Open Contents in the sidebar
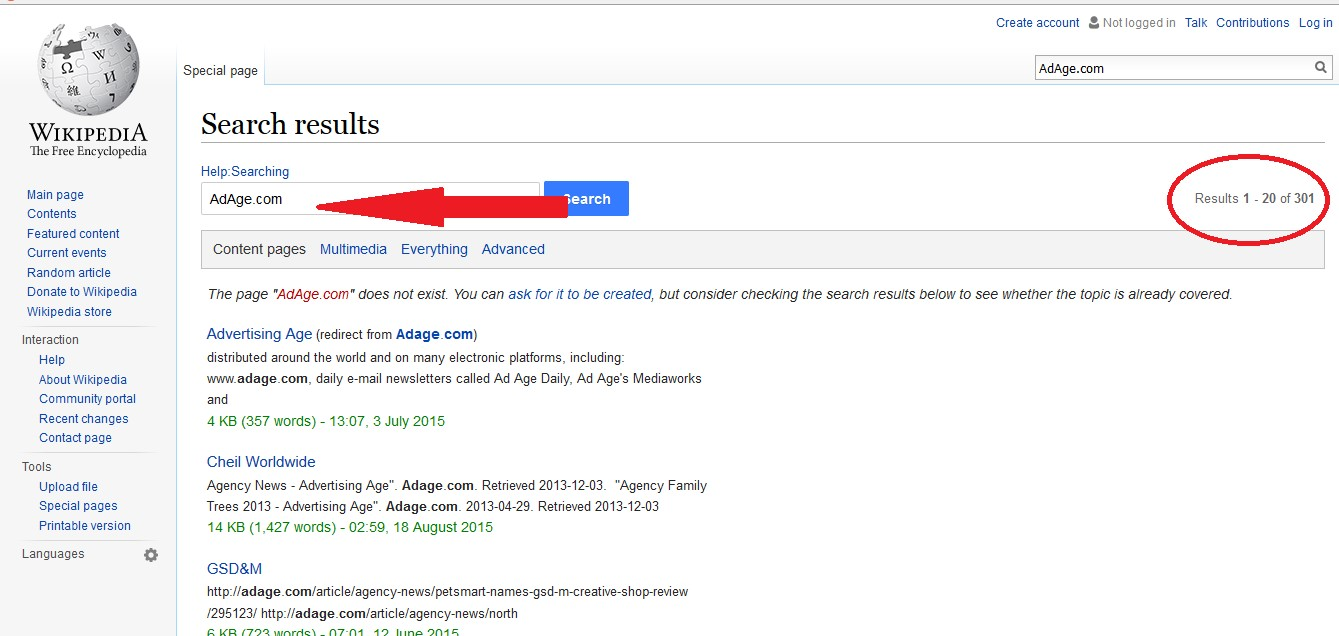Image resolution: width=1339 pixels, height=636 pixels. pos(52,214)
